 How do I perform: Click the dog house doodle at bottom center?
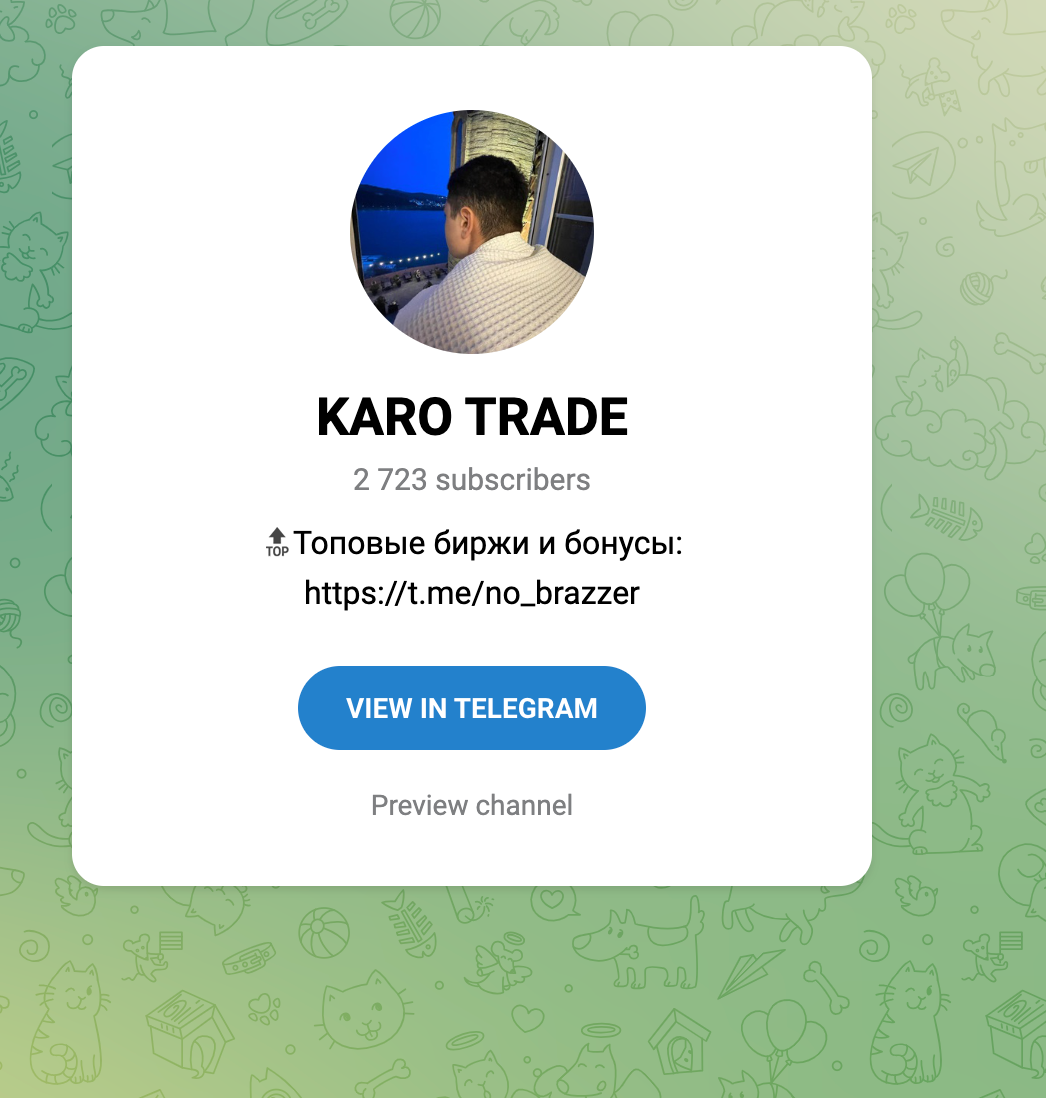(x=678, y=1042)
